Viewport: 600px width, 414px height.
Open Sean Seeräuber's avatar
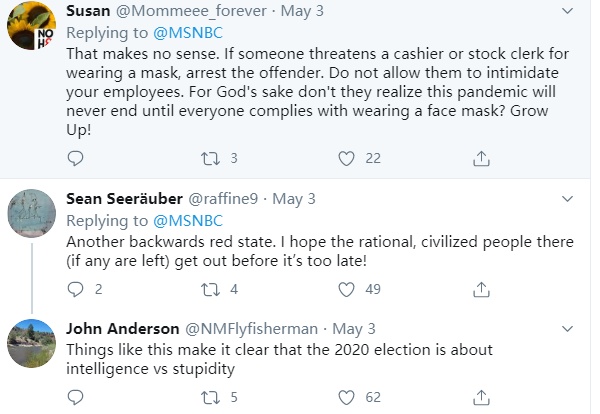click(31, 213)
